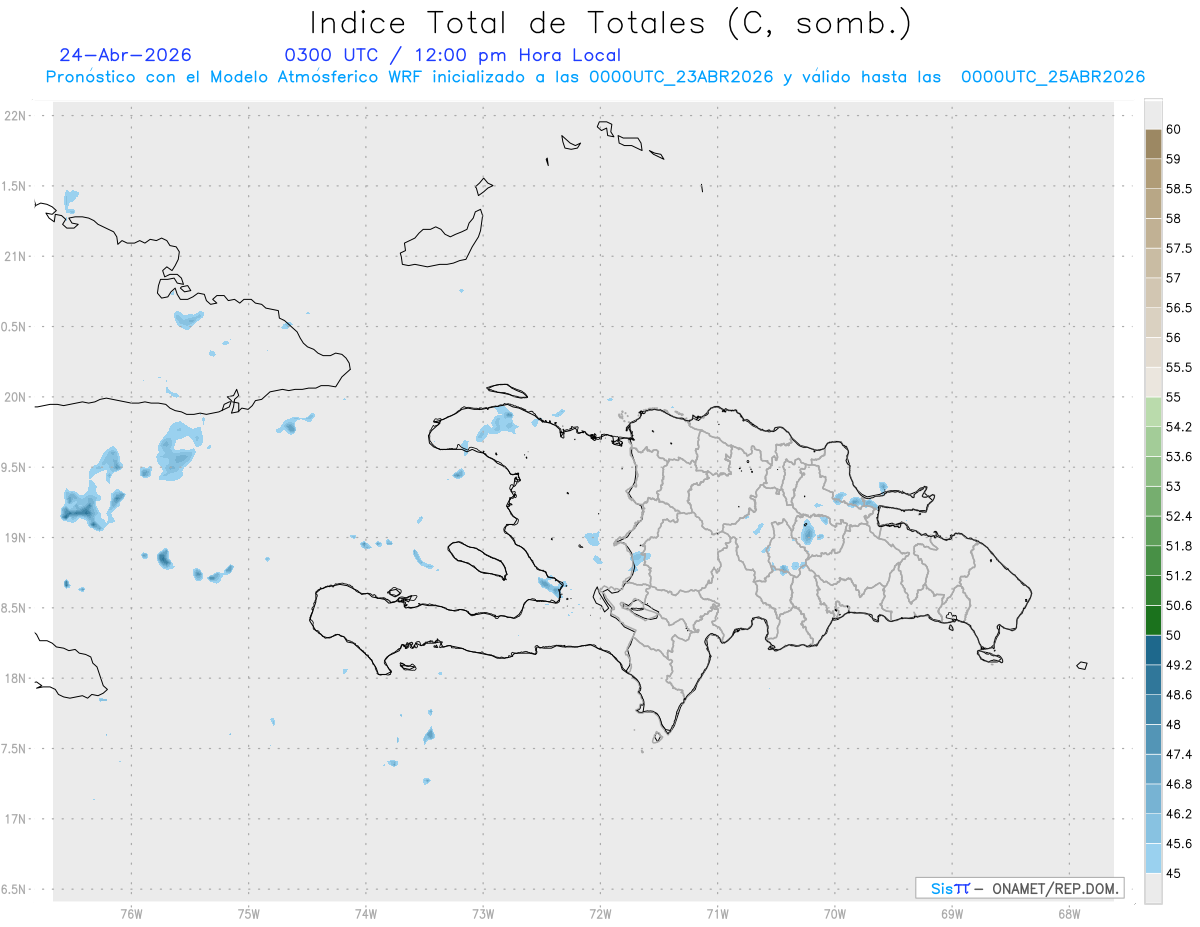Click the 70W longitude axis label
1200x927 pixels.
(835, 913)
